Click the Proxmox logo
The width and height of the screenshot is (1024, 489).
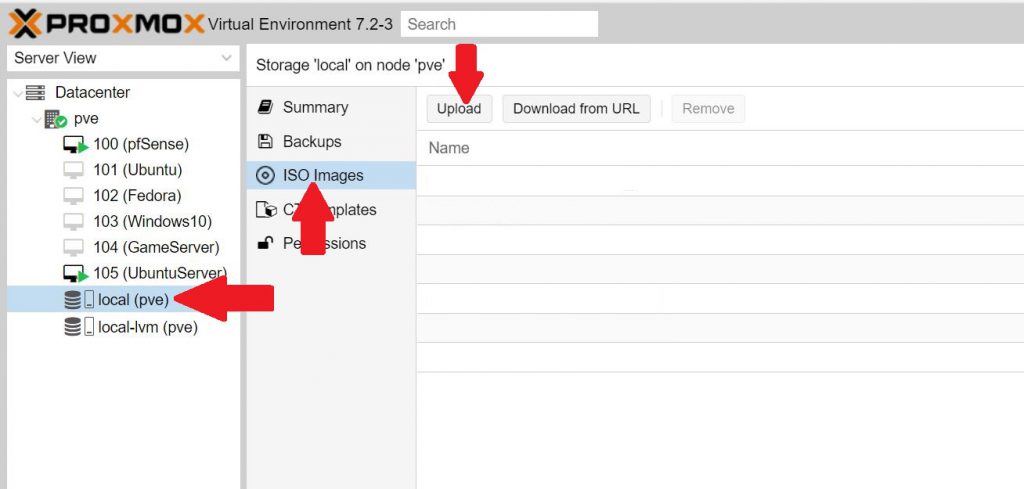[106, 24]
